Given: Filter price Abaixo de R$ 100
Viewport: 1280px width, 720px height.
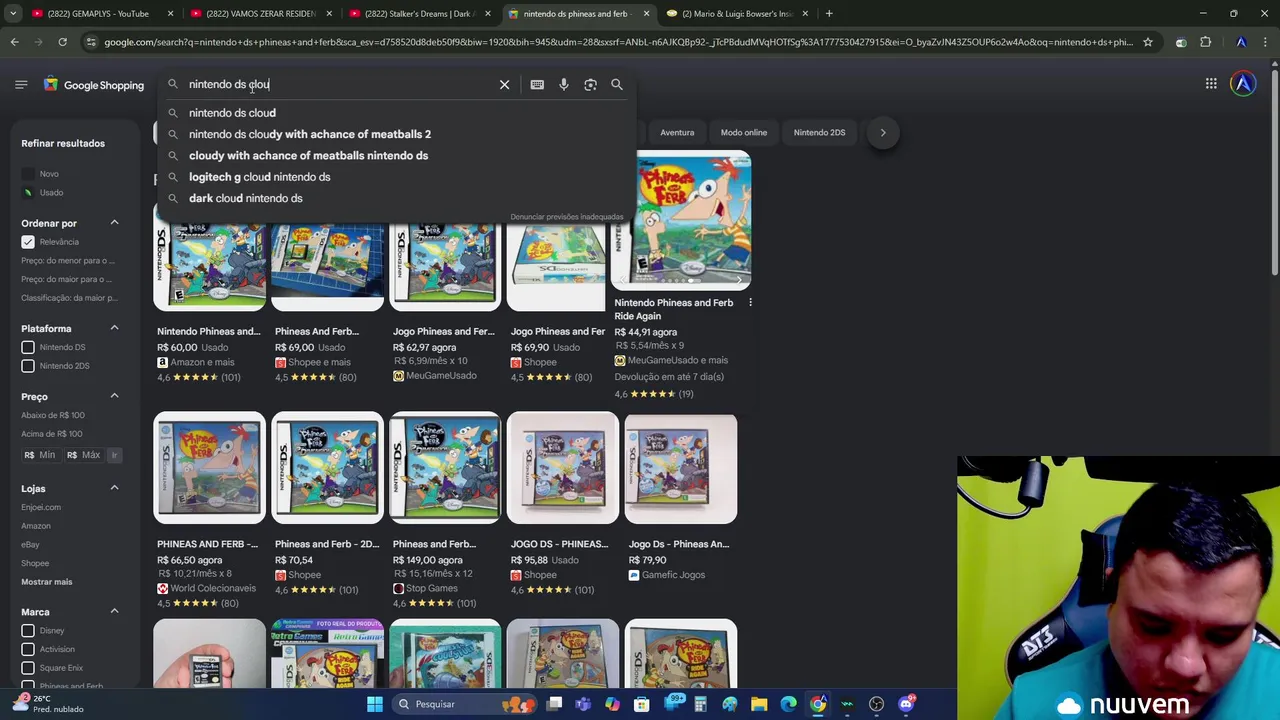Looking at the screenshot, I should (x=53, y=415).
